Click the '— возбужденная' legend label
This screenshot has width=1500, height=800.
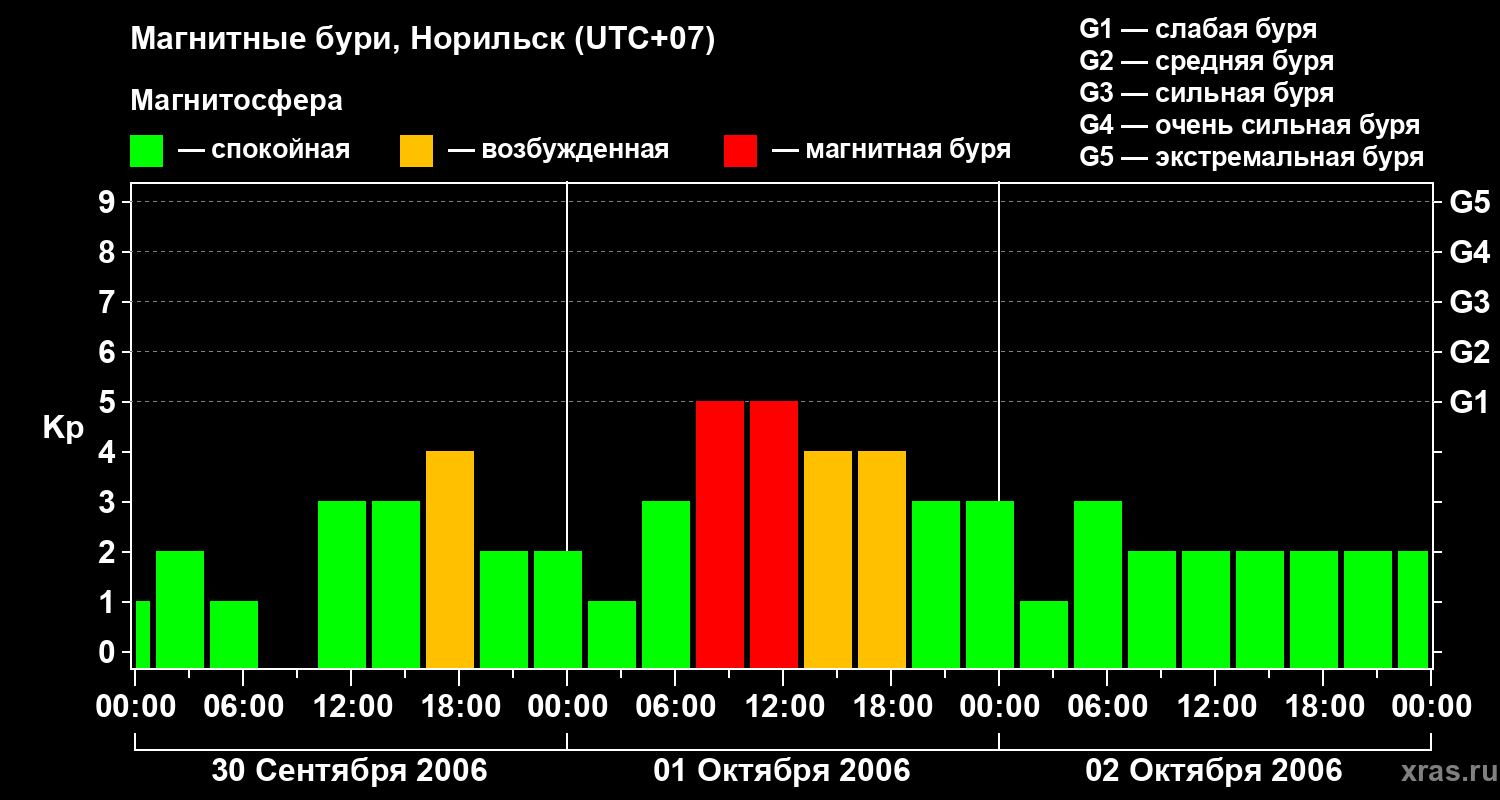tap(558, 150)
